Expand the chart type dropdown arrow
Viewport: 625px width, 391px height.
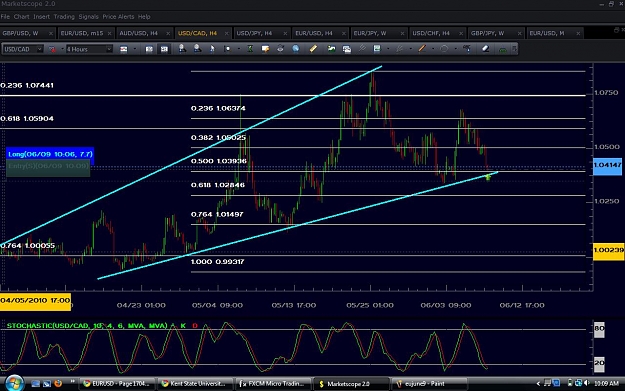134,49
